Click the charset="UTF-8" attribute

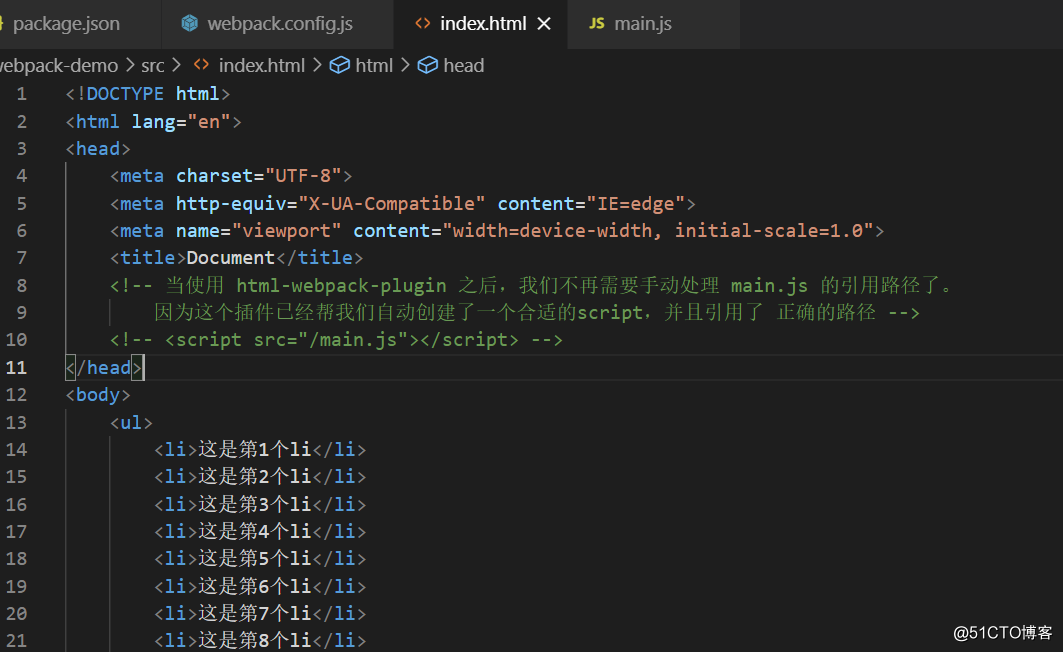[259, 176]
